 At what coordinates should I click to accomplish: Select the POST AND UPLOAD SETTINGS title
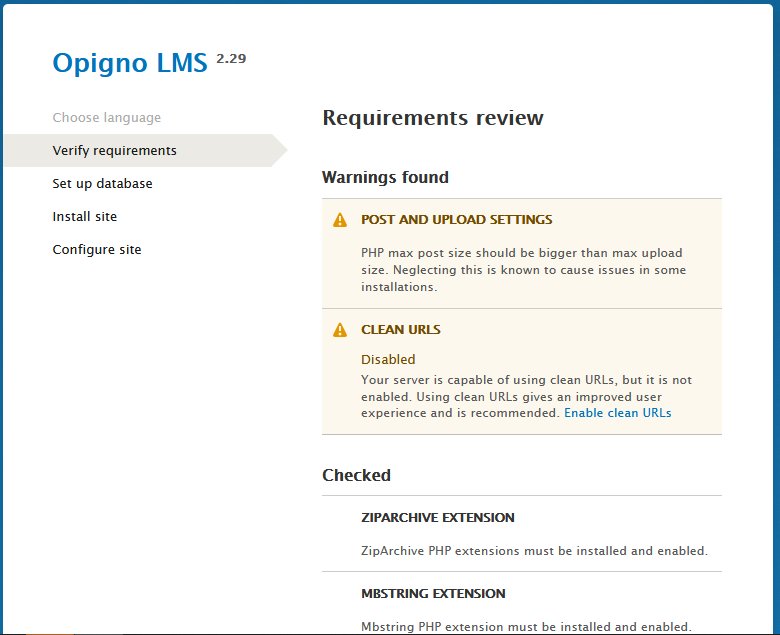coord(456,220)
